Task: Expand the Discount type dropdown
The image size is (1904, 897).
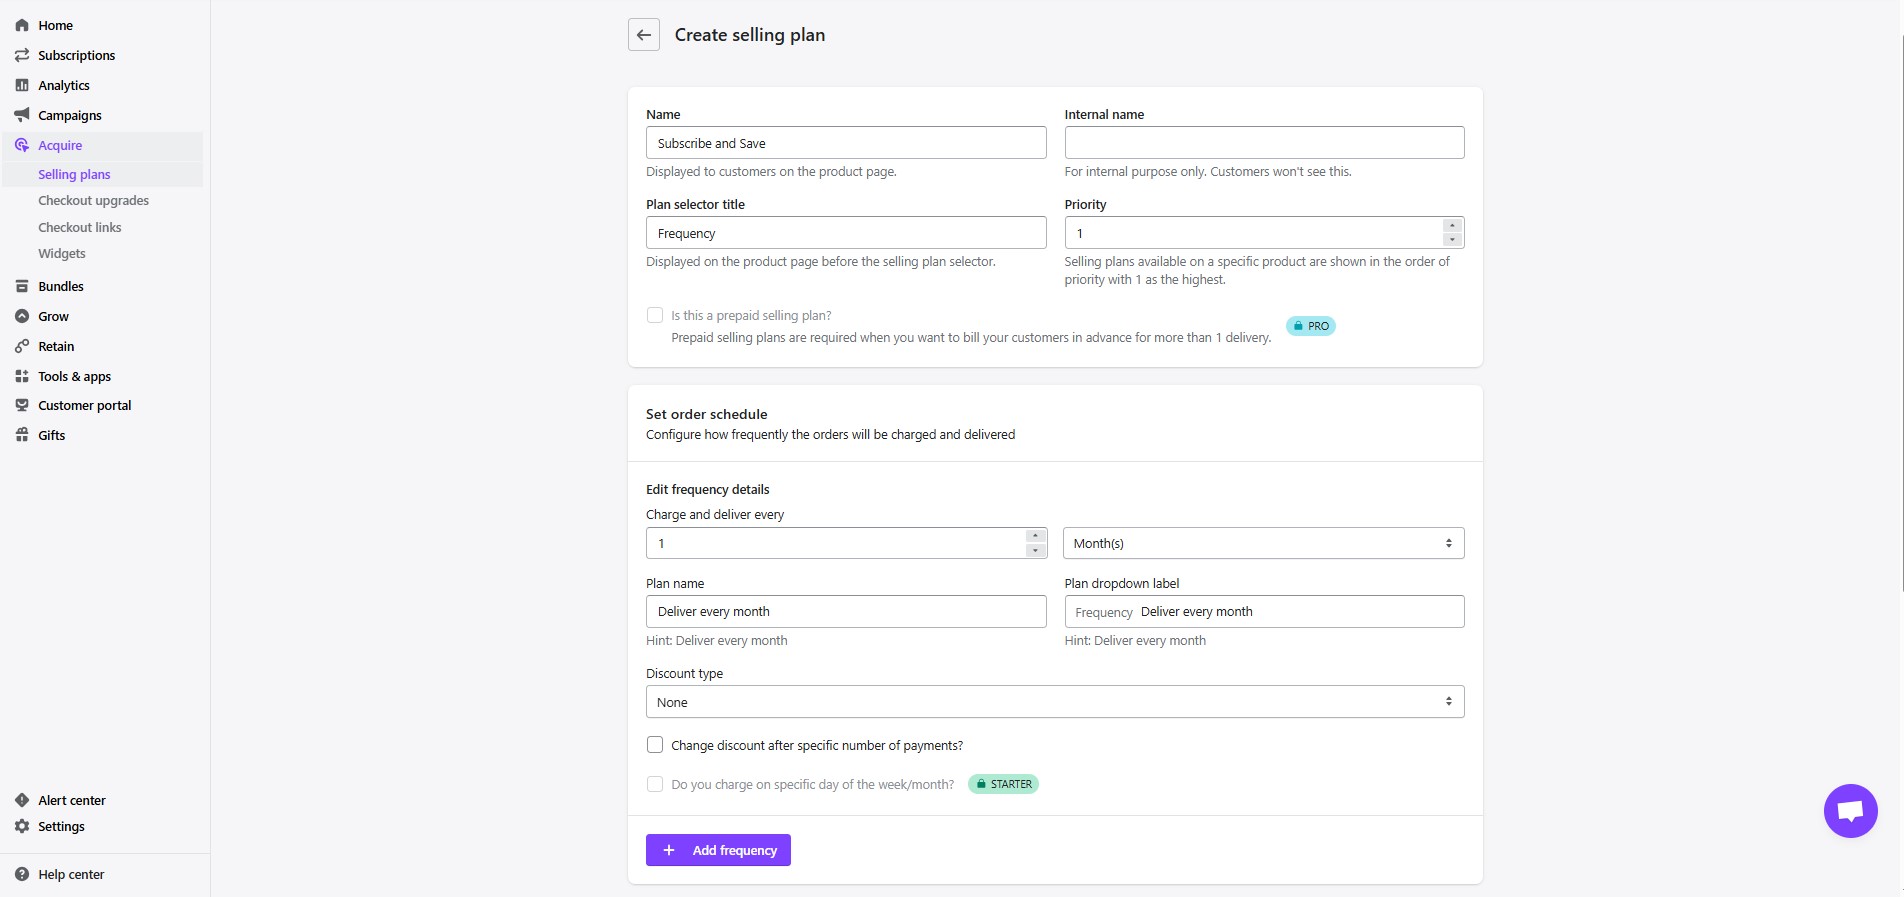Action: click(1054, 702)
